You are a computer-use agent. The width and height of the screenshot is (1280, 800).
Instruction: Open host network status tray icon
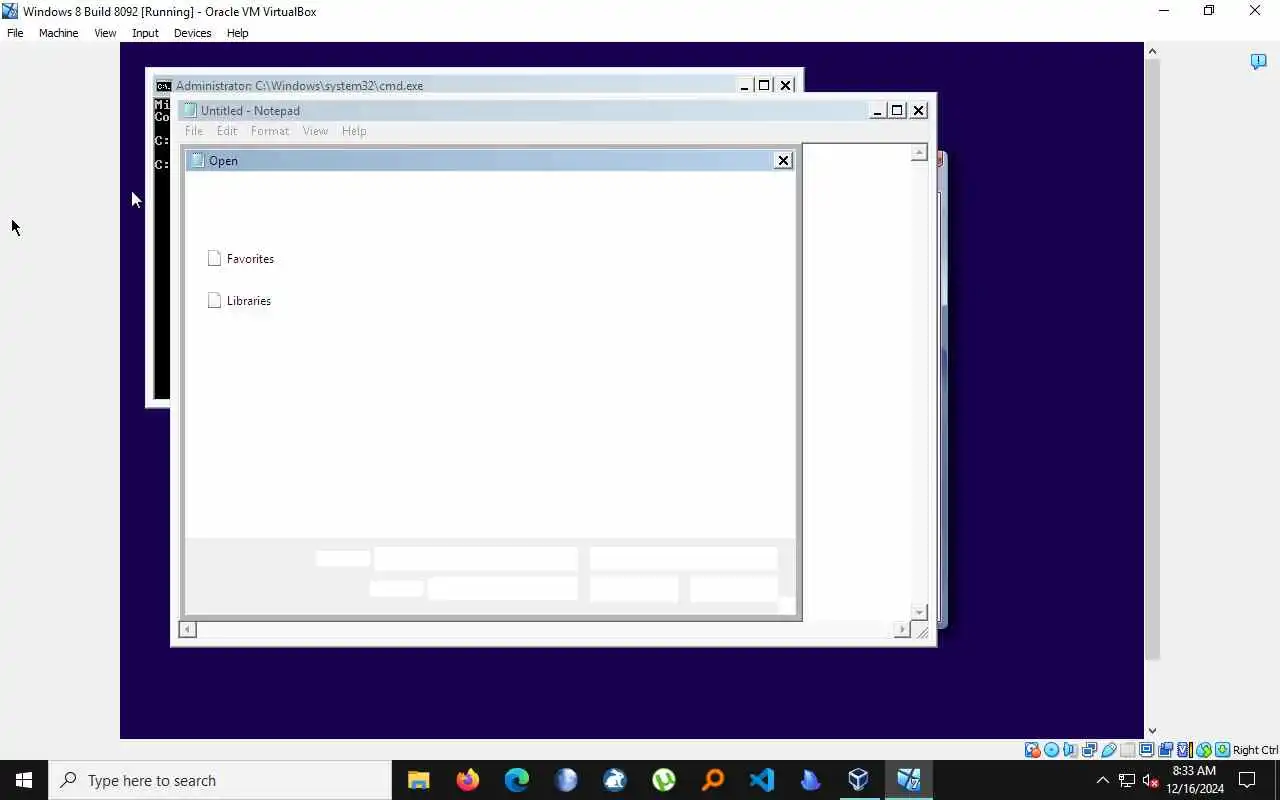point(1126,780)
